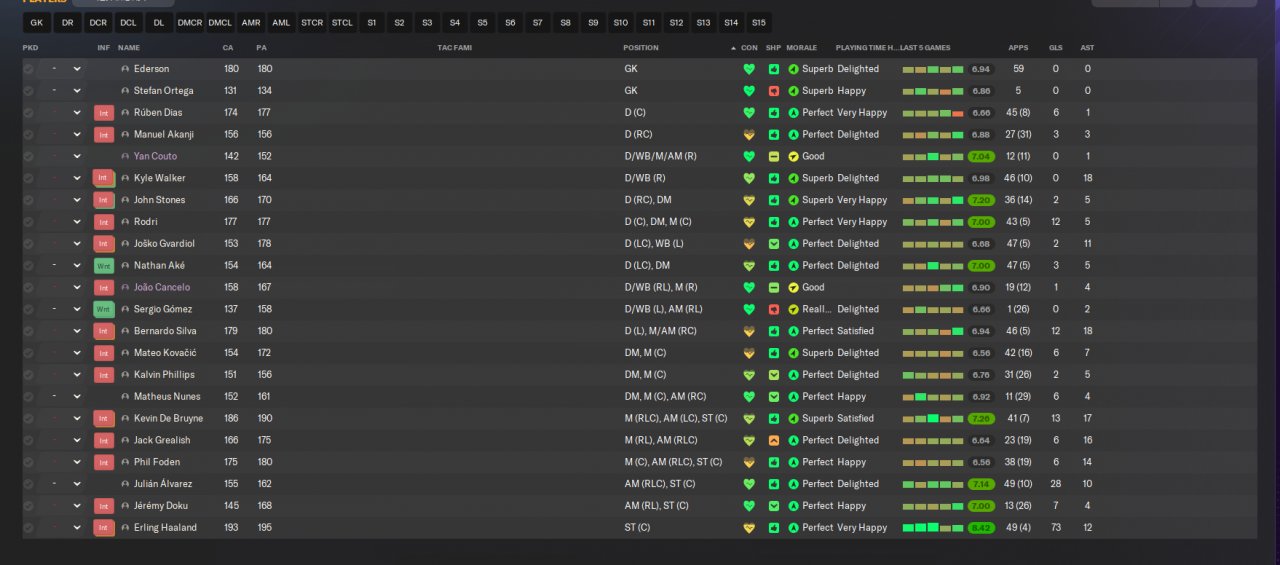1280x565 pixels.
Task: Select the DCR position filter
Action: [98, 22]
